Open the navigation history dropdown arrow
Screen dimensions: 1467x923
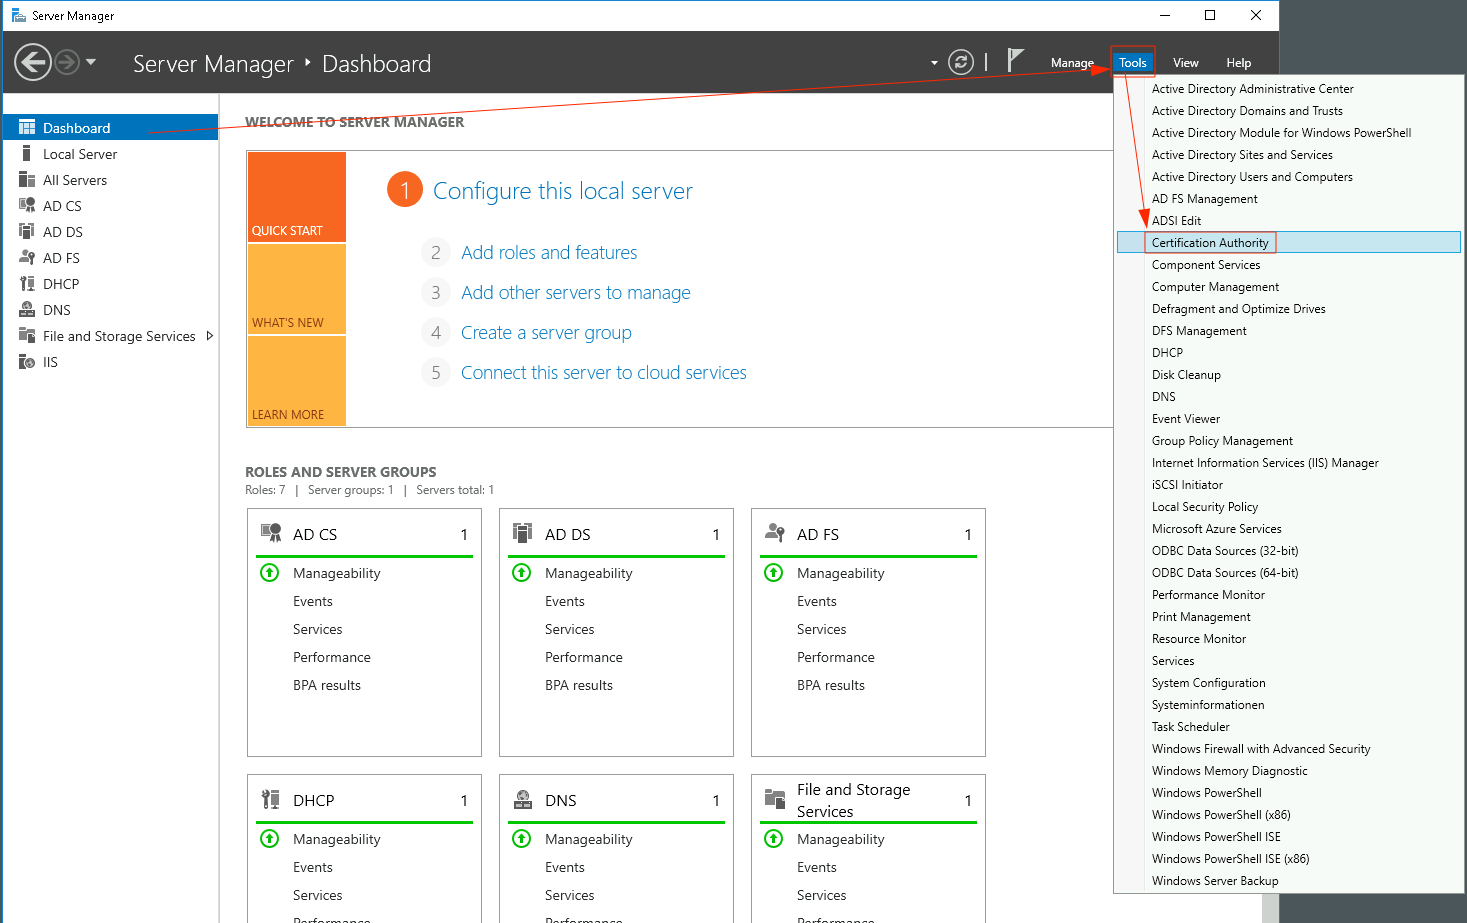click(91, 62)
